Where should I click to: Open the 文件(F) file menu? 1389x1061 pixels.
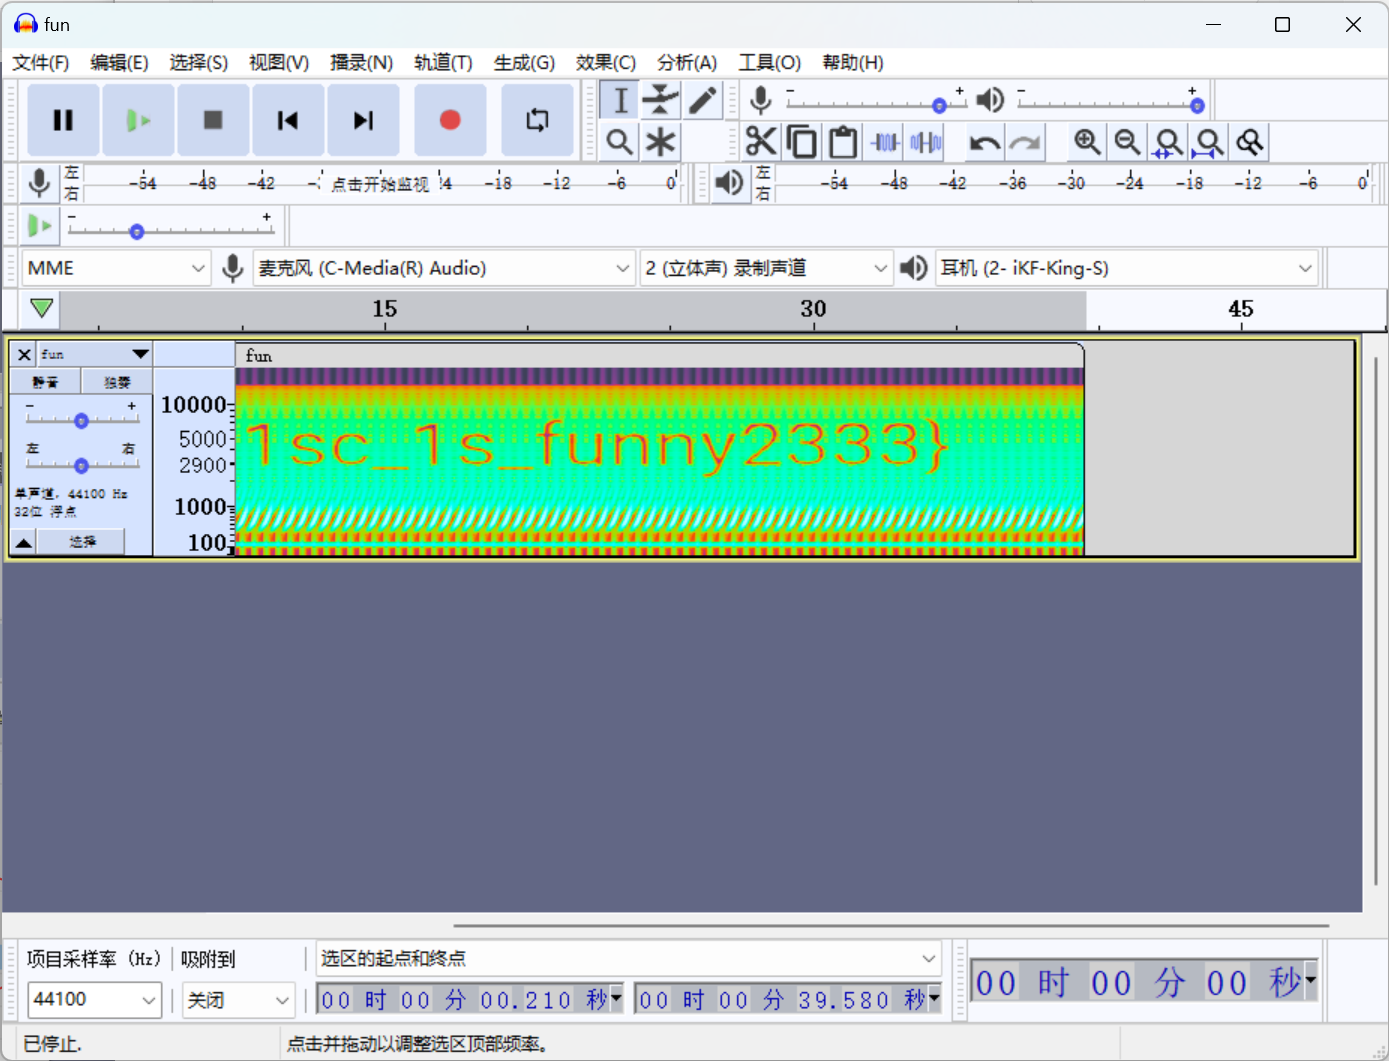pos(40,62)
